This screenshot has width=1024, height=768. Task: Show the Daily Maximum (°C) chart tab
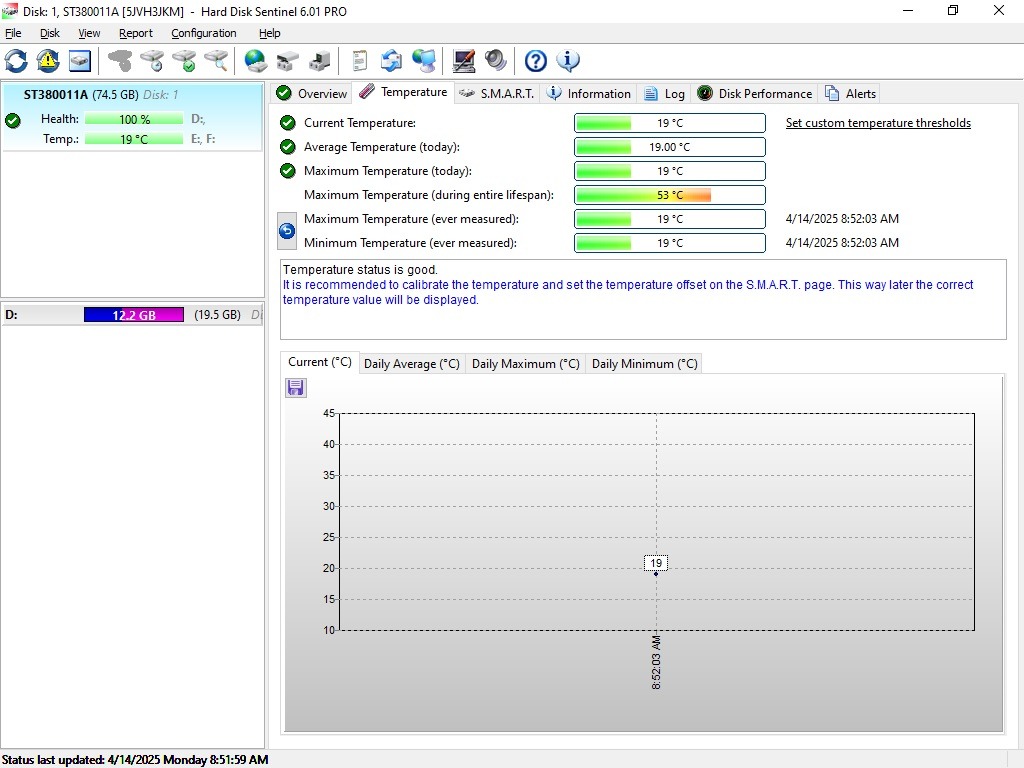click(x=525, y=364)
